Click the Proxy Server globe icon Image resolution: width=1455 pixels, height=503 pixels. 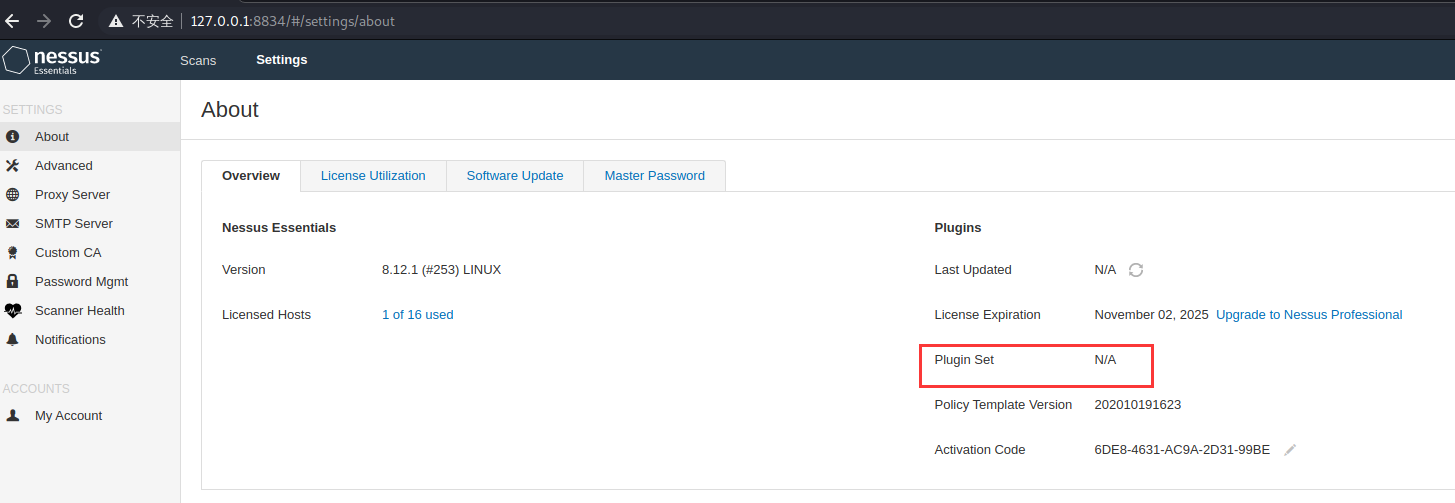[12, 195]
